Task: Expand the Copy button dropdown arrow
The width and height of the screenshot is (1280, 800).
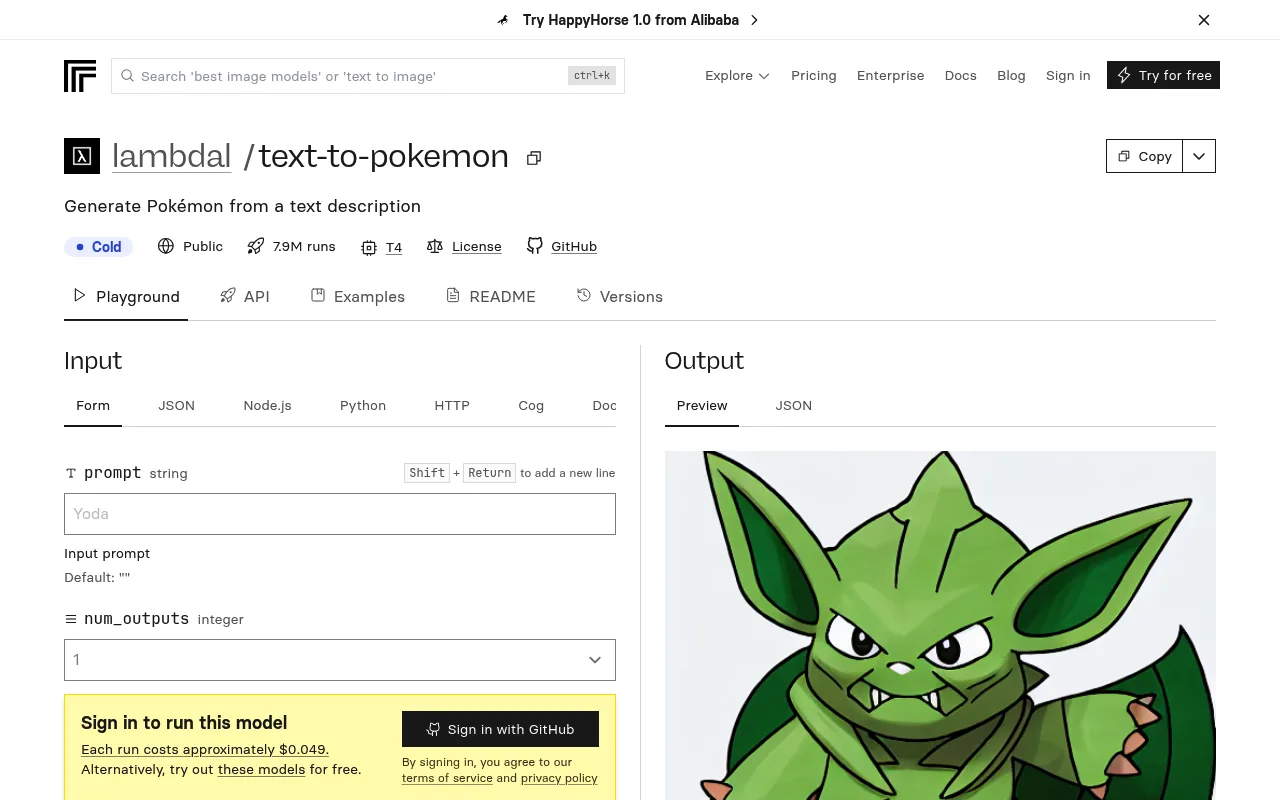Action: click(x=1199, y=156)
